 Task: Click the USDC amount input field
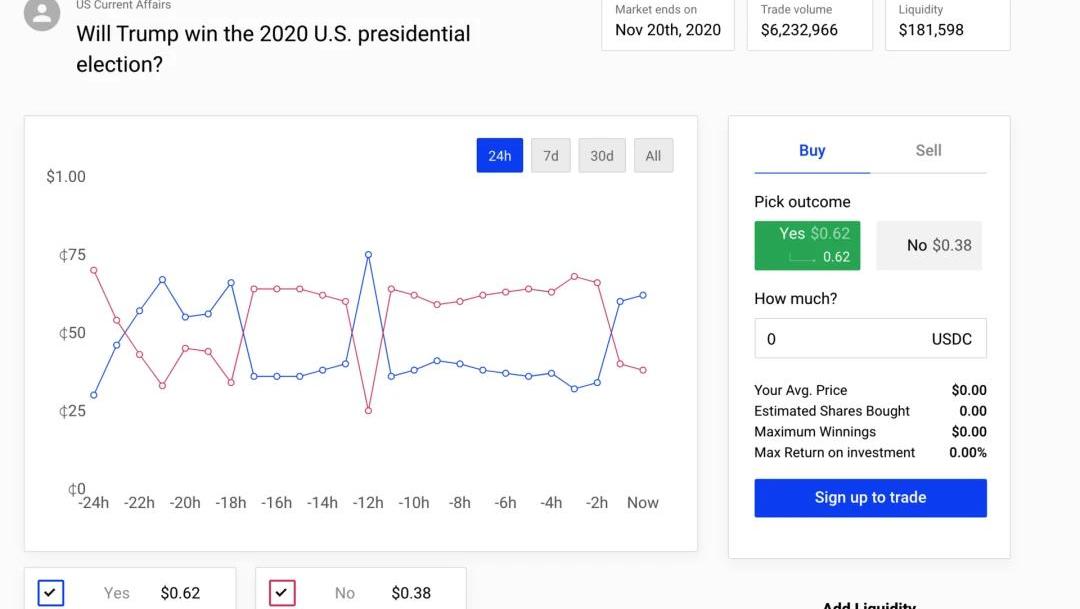point(870,338)
